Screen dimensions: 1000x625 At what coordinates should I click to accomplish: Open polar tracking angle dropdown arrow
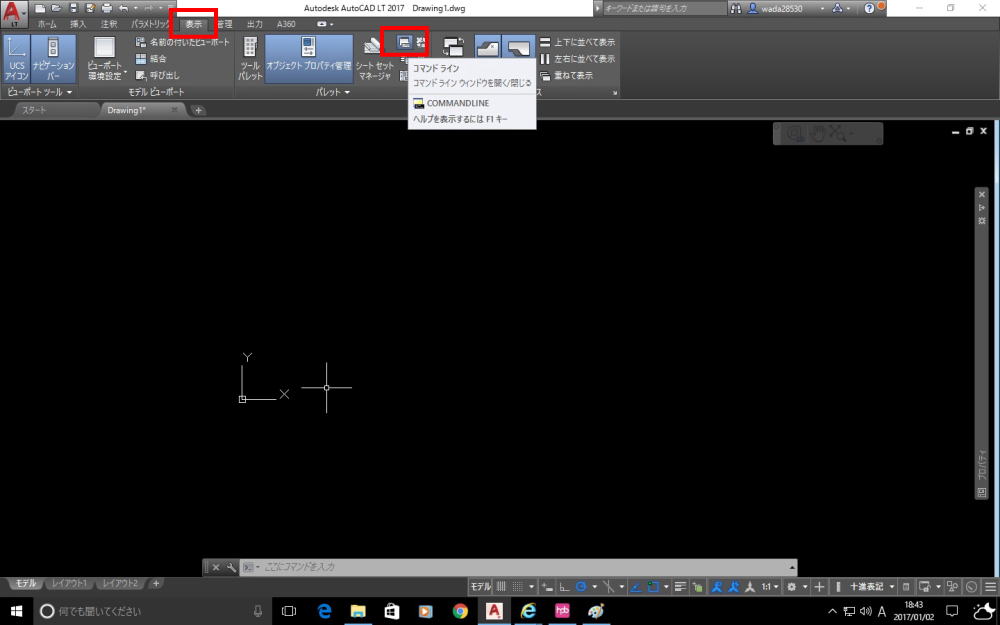(594, 587)
